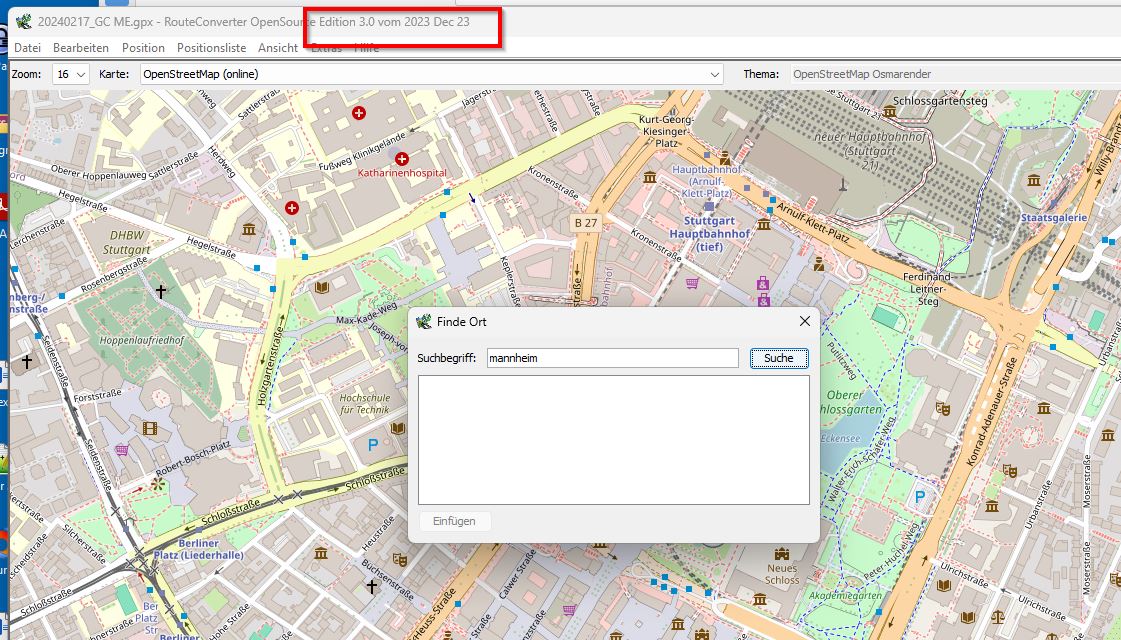1121x640 pixels.
Task: Click the parking P icon near Hochschule für Technik
Action: (374, 445)
